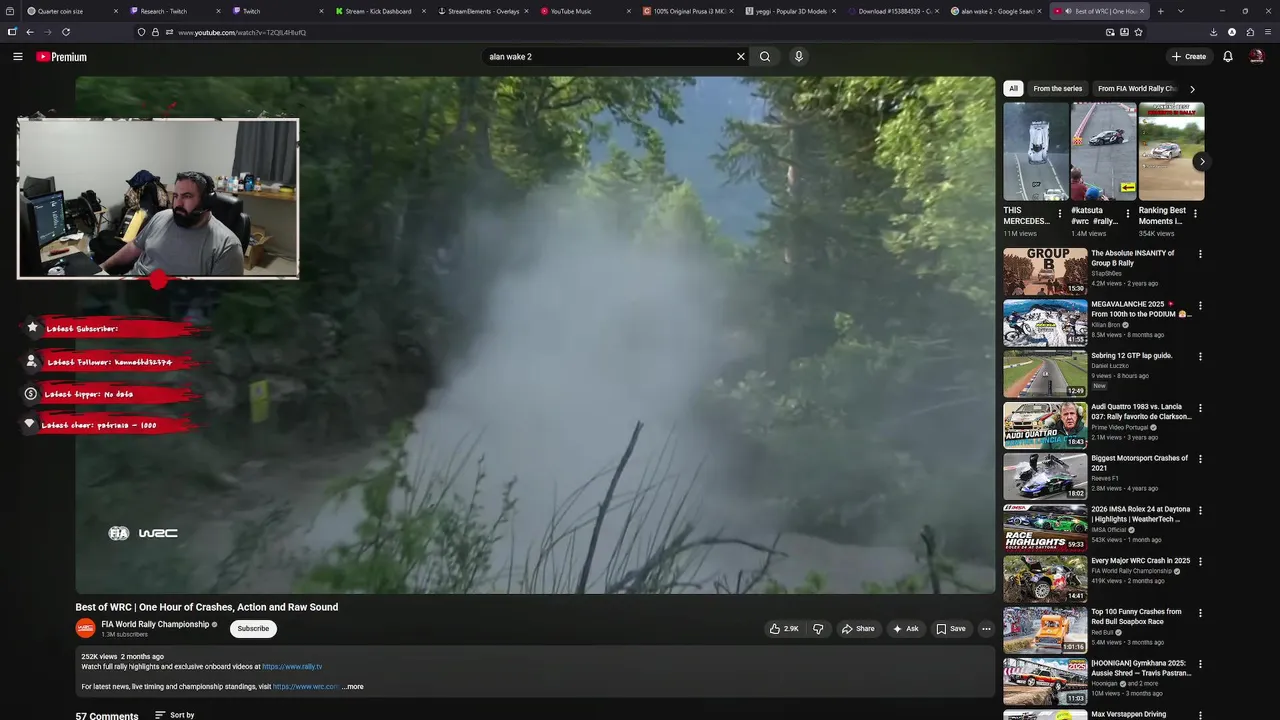Open the FIA World Rally Championship channel avatar
The image size is (1280, 720).
click(x=86, y=628)
